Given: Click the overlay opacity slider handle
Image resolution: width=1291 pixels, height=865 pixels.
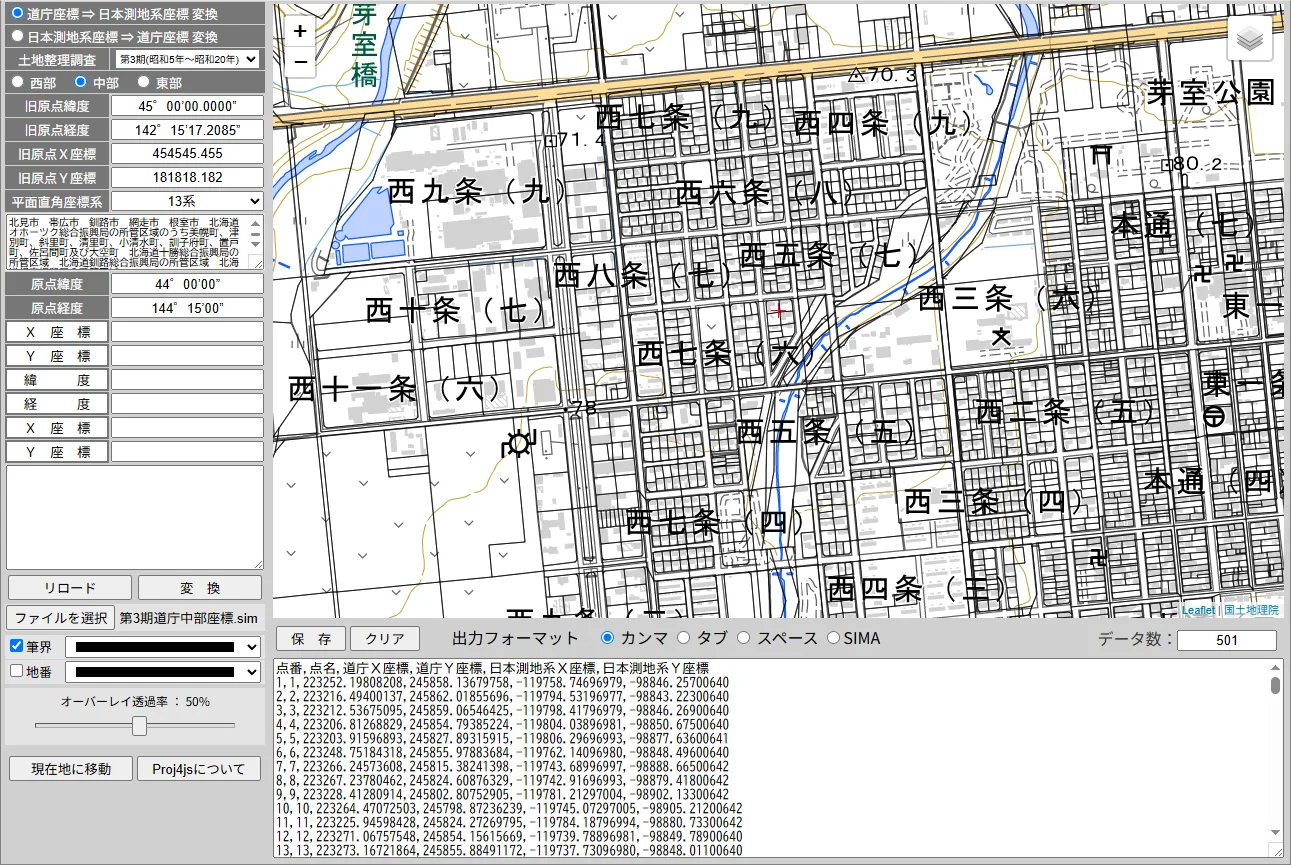Looking at the screenshot, I should coord(140,726).
